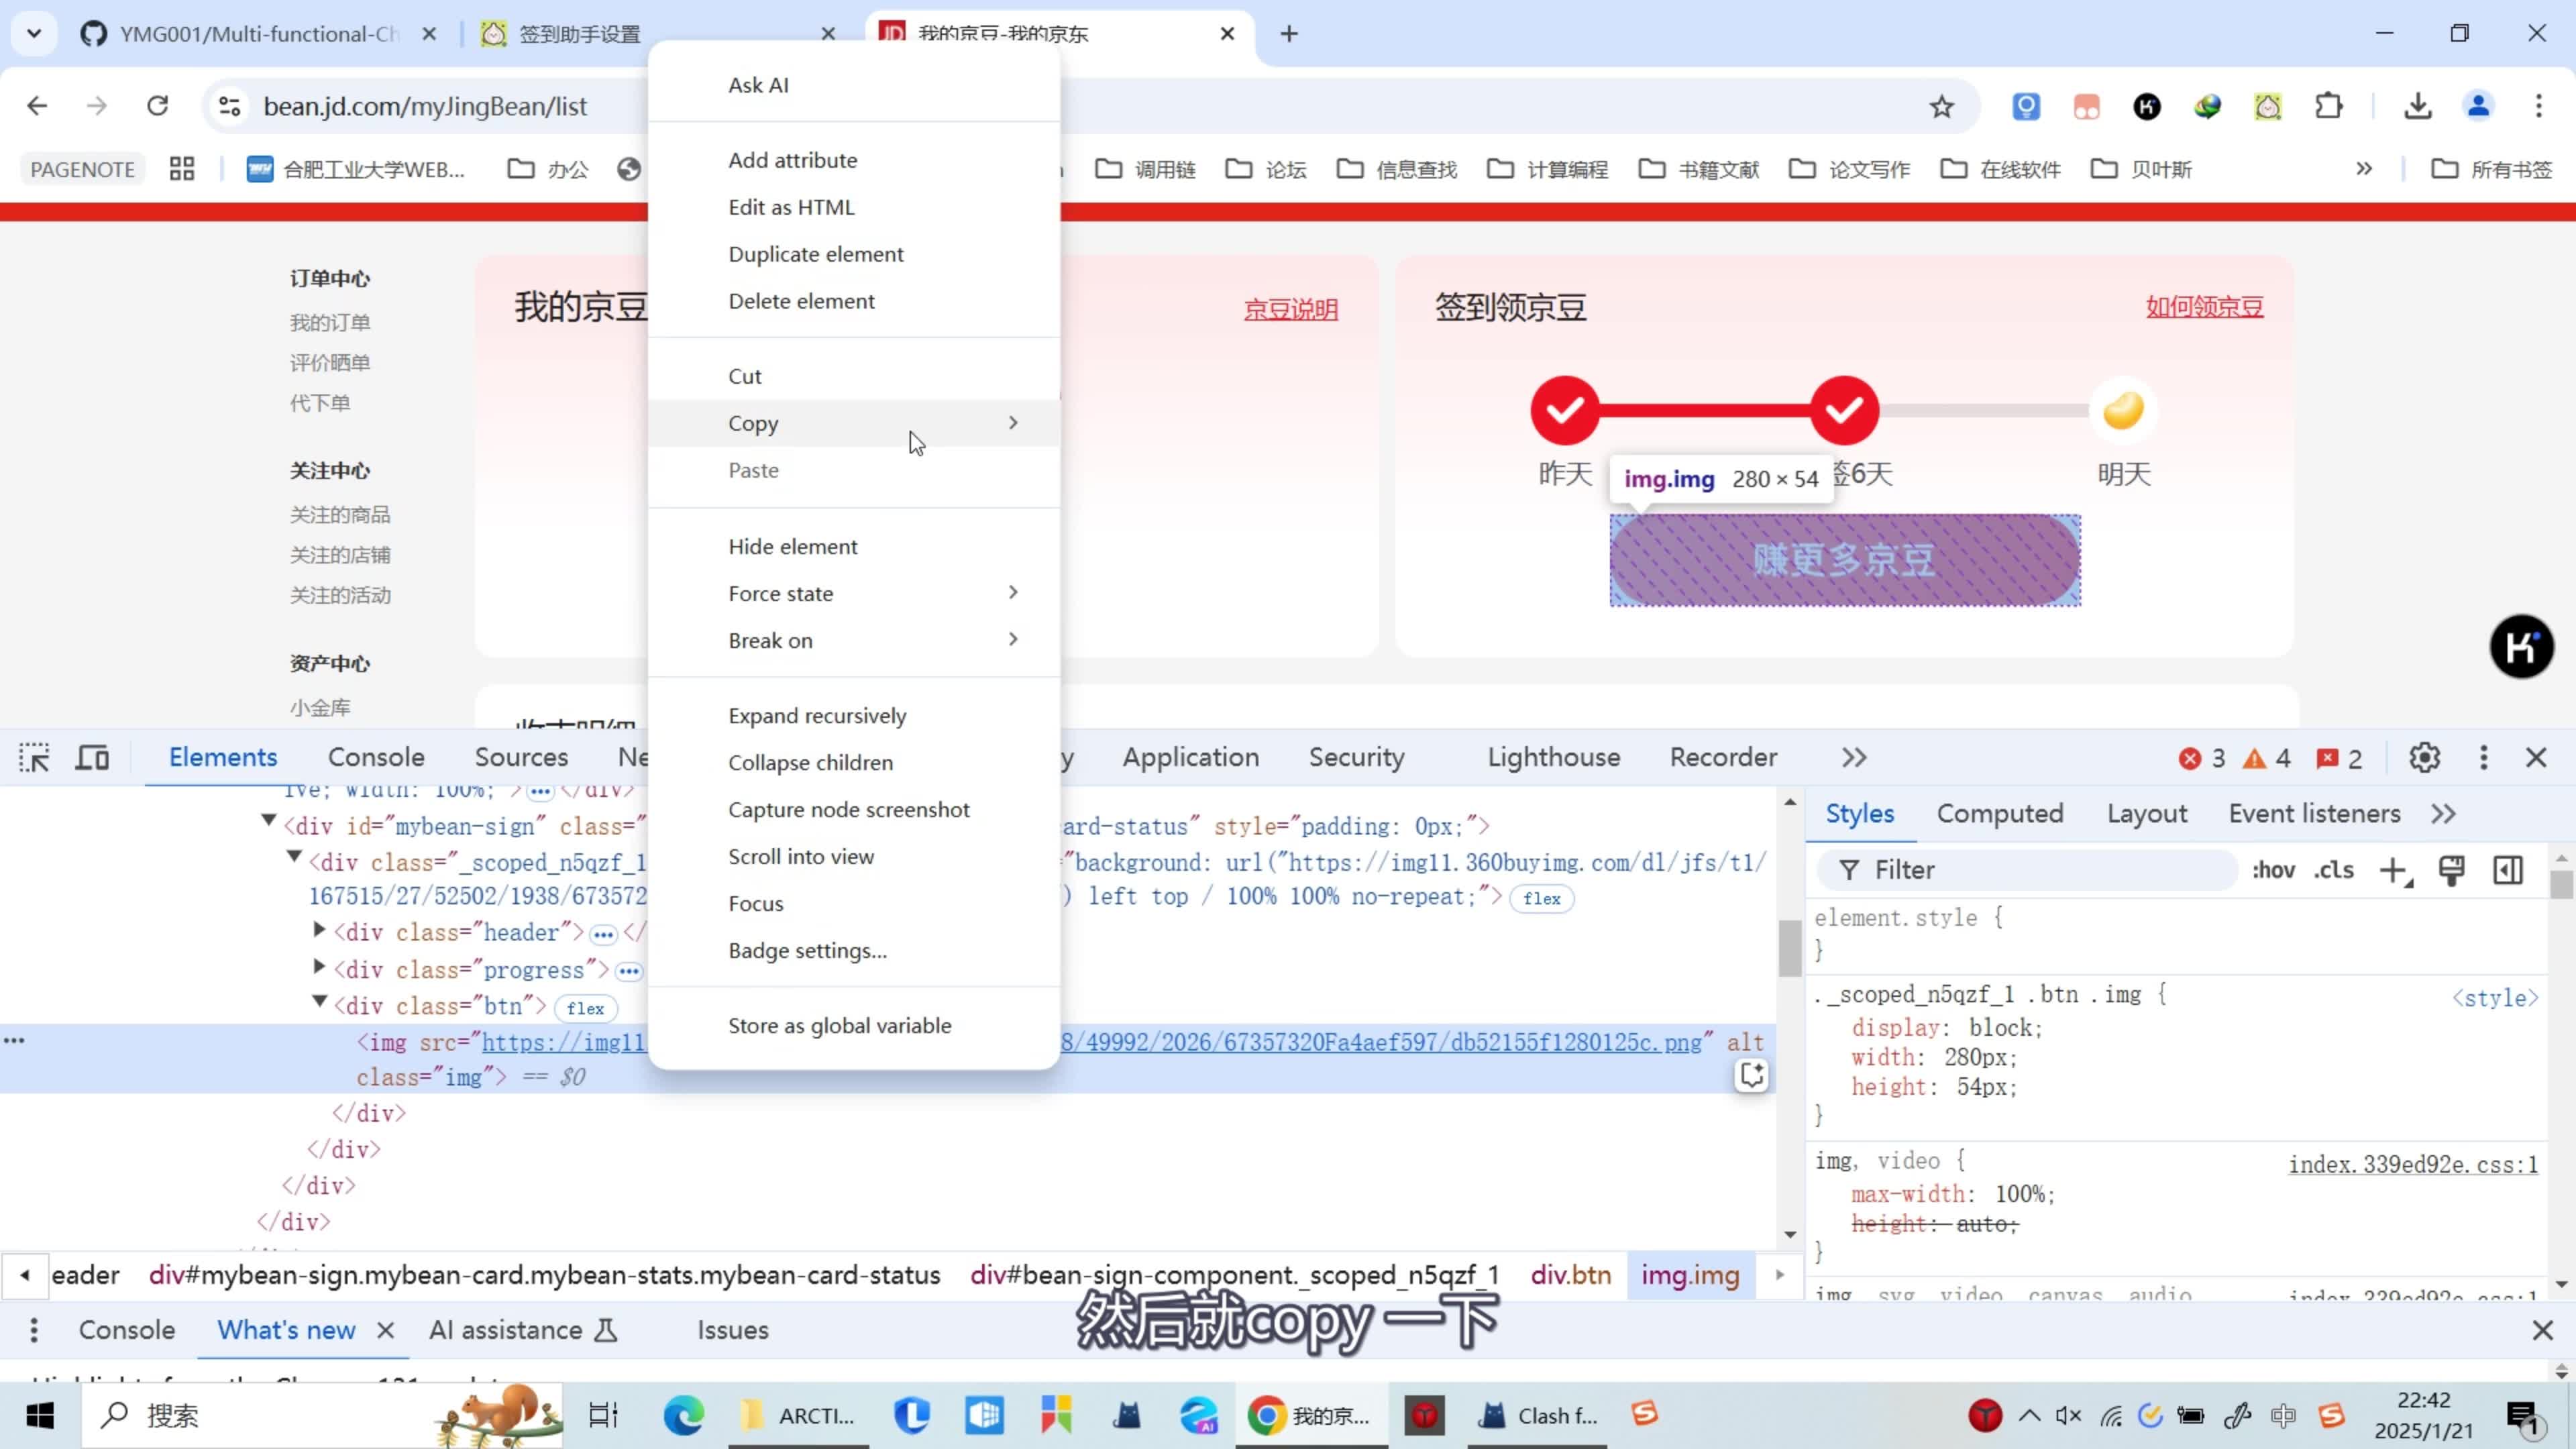This screenshot has width=2576, height=1449.
Task: Click the flex badge next to div btn
Action: (x=585, y=1009)
